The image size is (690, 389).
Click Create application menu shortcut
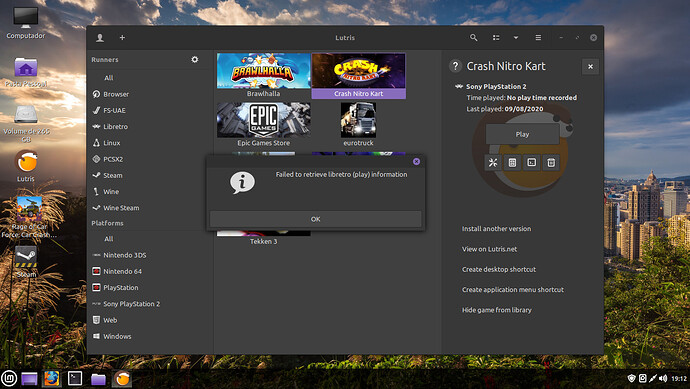(x=513, y=290)
